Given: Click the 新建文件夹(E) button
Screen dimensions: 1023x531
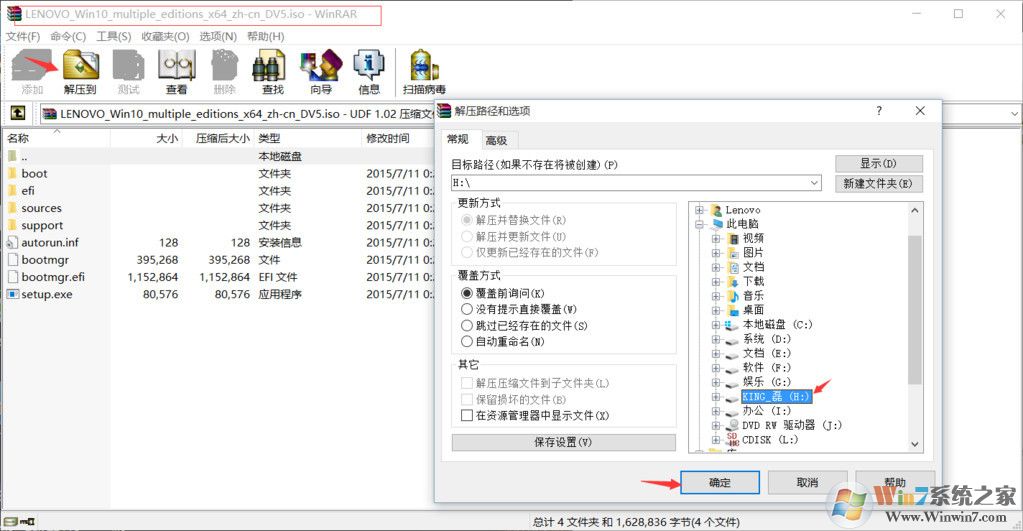Looking at the screenshot, I should [x=878, y=184].
